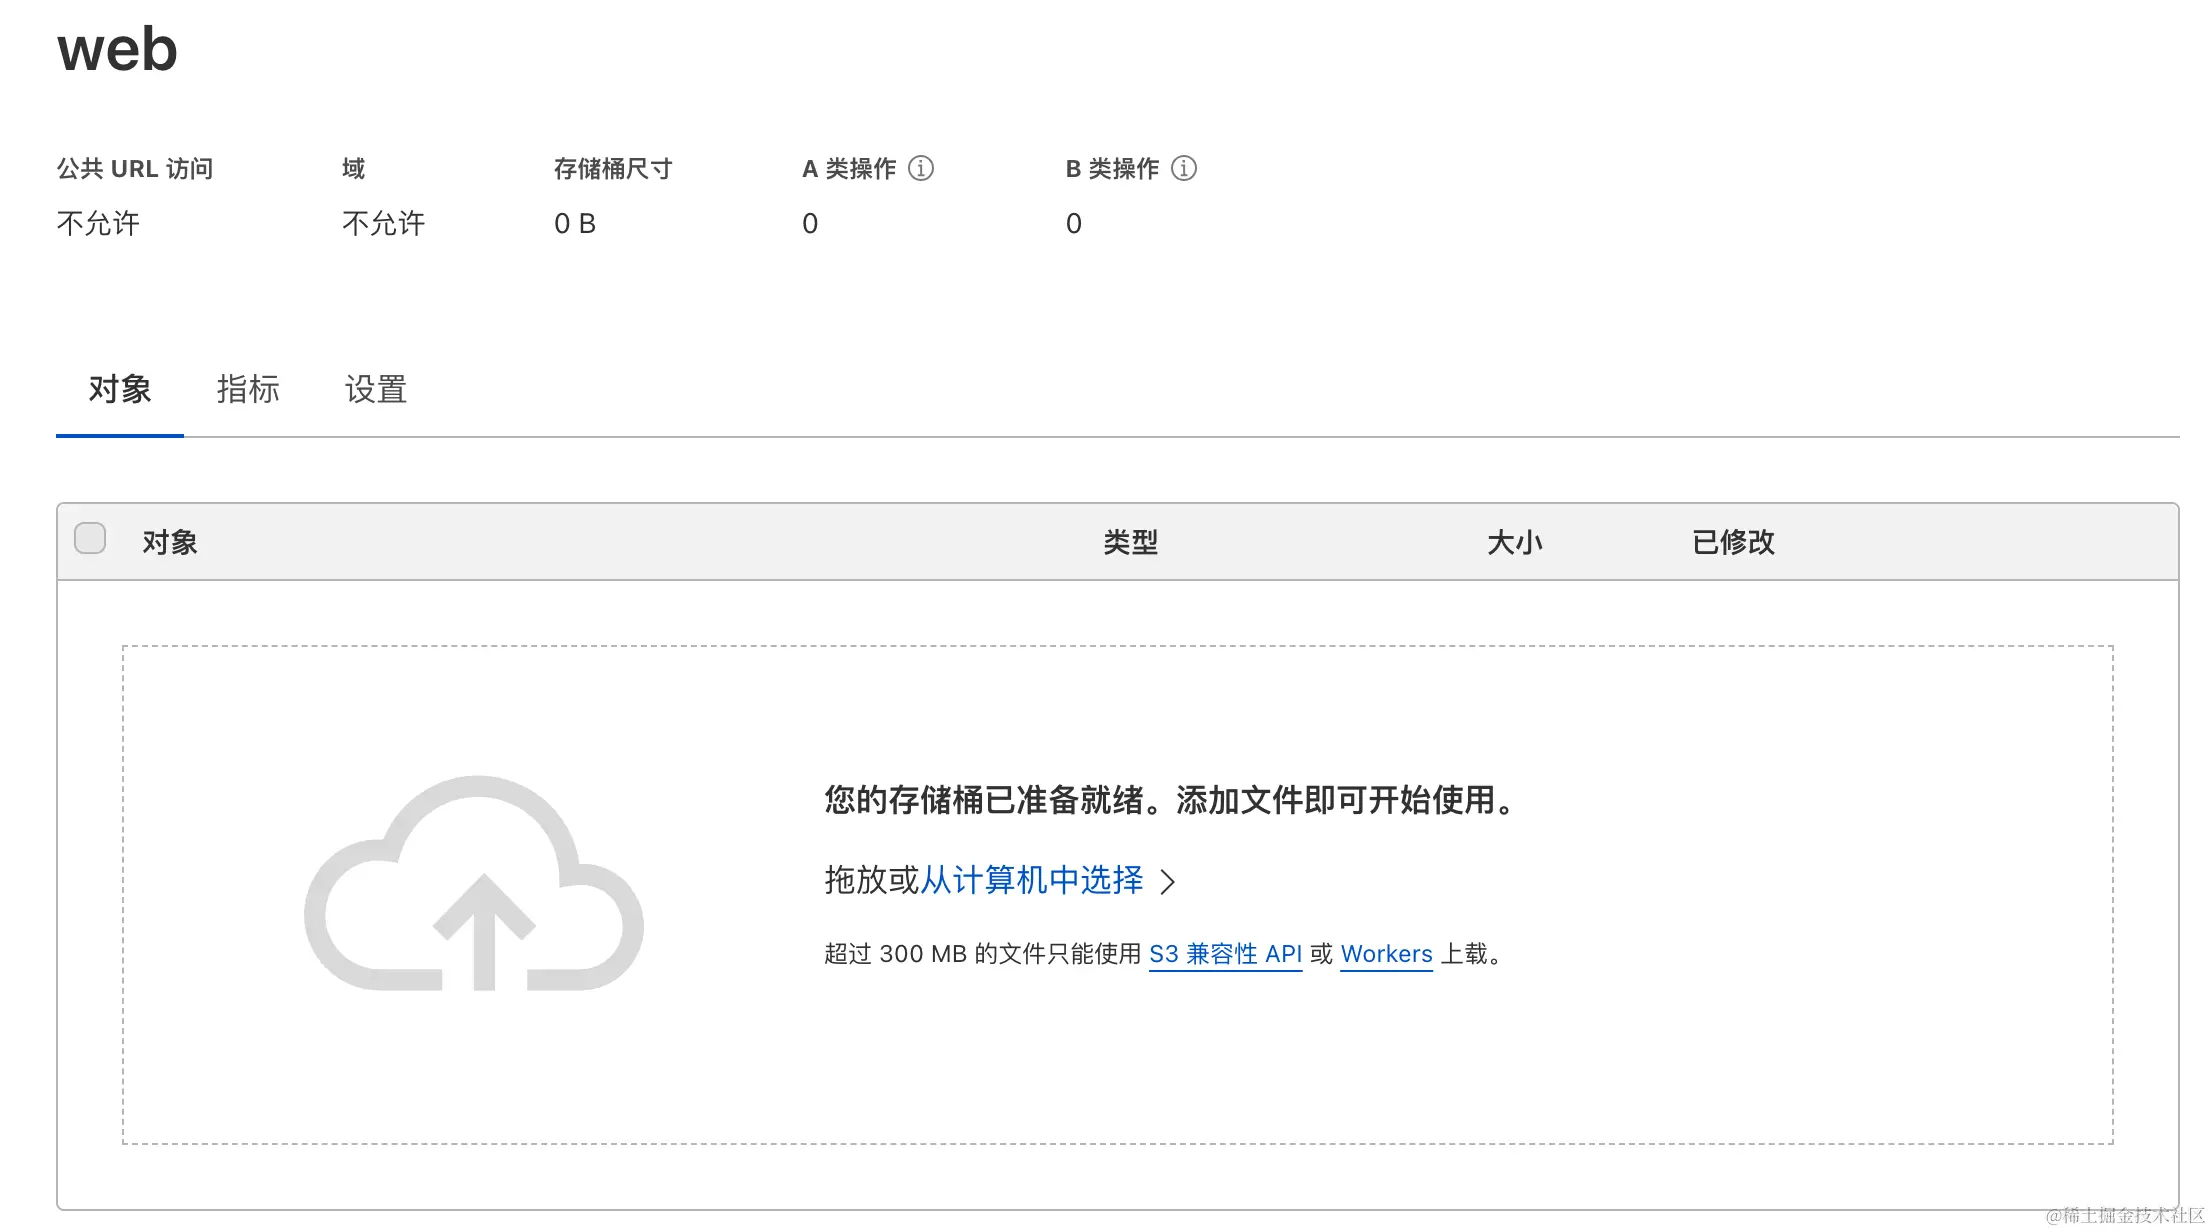Open the 指标 tab
Screen dimensions: 2212x1232
tap(247, 389)
